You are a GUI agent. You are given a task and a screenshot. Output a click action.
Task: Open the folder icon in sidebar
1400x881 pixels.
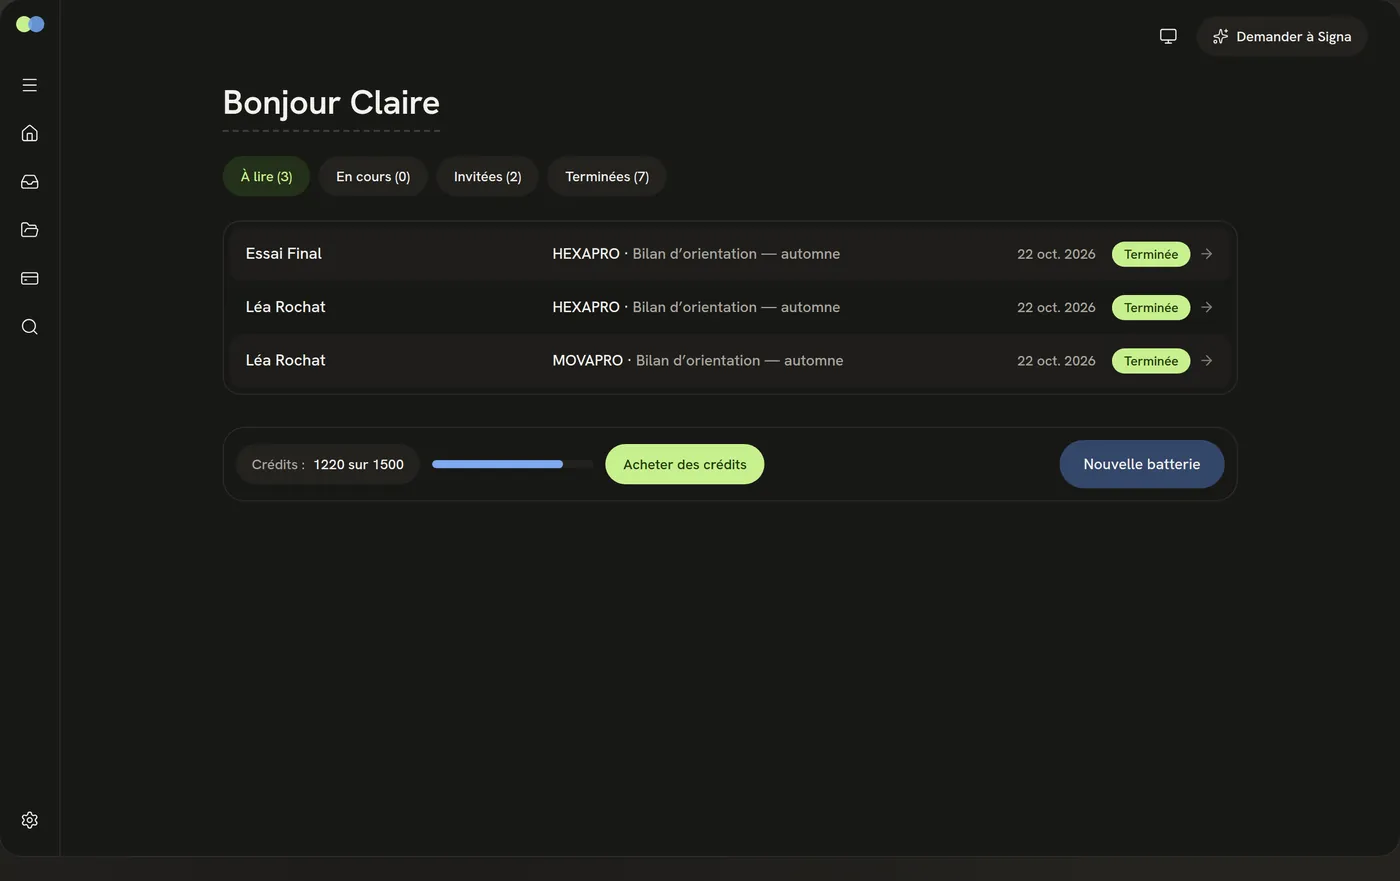30,230
